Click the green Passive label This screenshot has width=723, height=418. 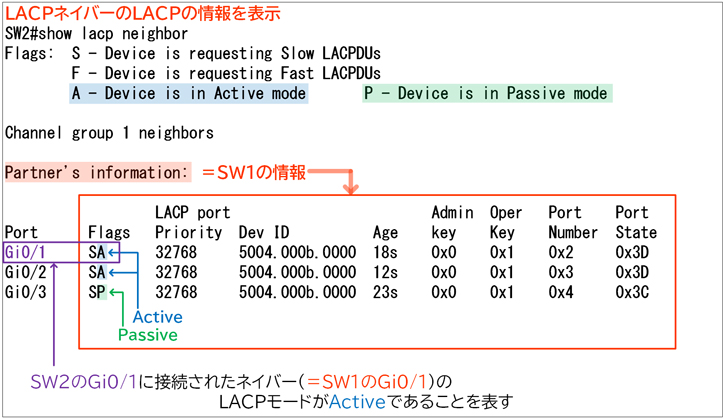coord(148,335)
